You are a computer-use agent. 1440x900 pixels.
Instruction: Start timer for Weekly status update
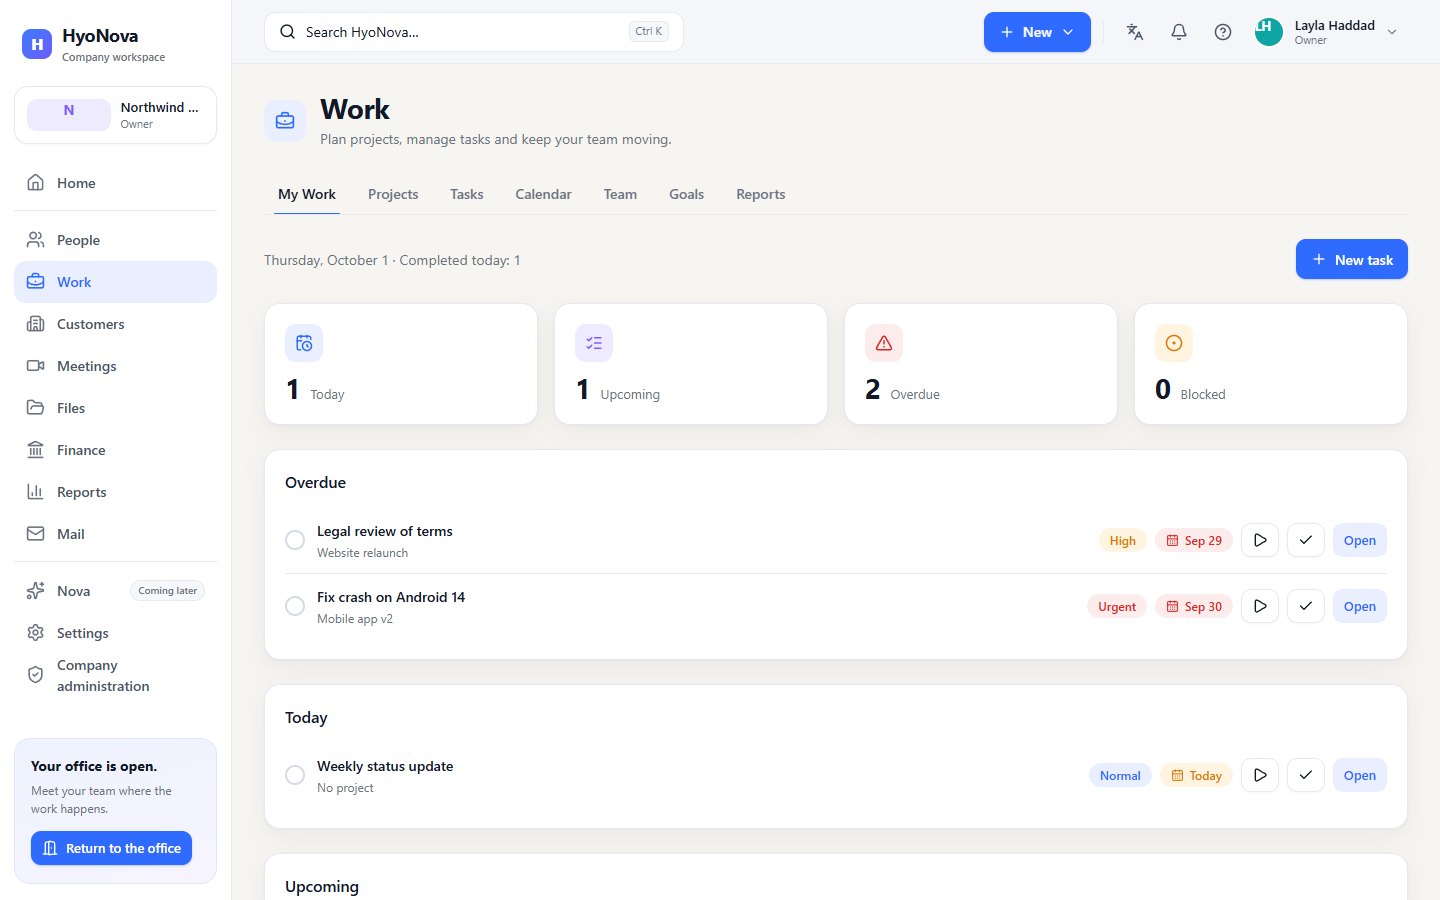click(1260, 775)
